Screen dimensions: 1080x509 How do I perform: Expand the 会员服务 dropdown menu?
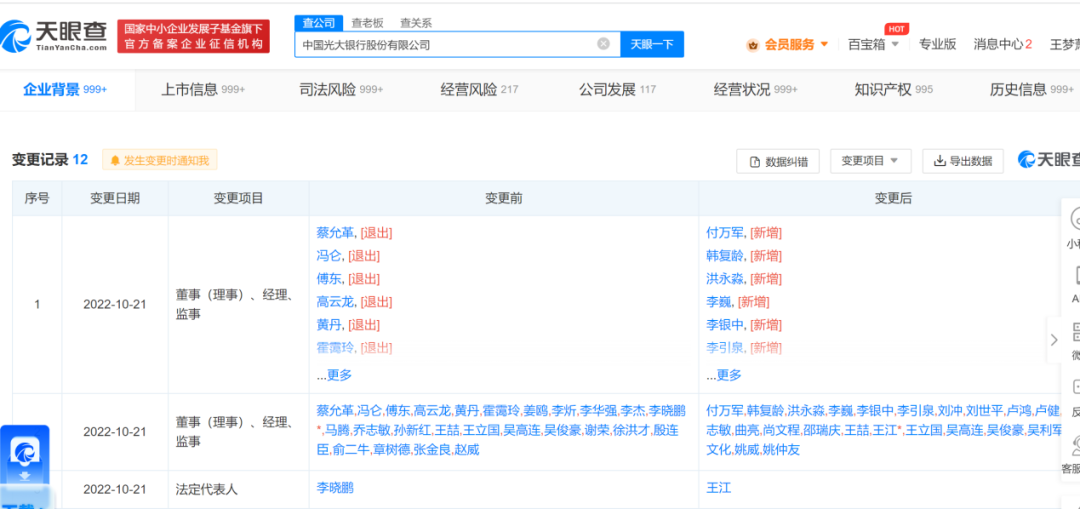click(788, 44)
